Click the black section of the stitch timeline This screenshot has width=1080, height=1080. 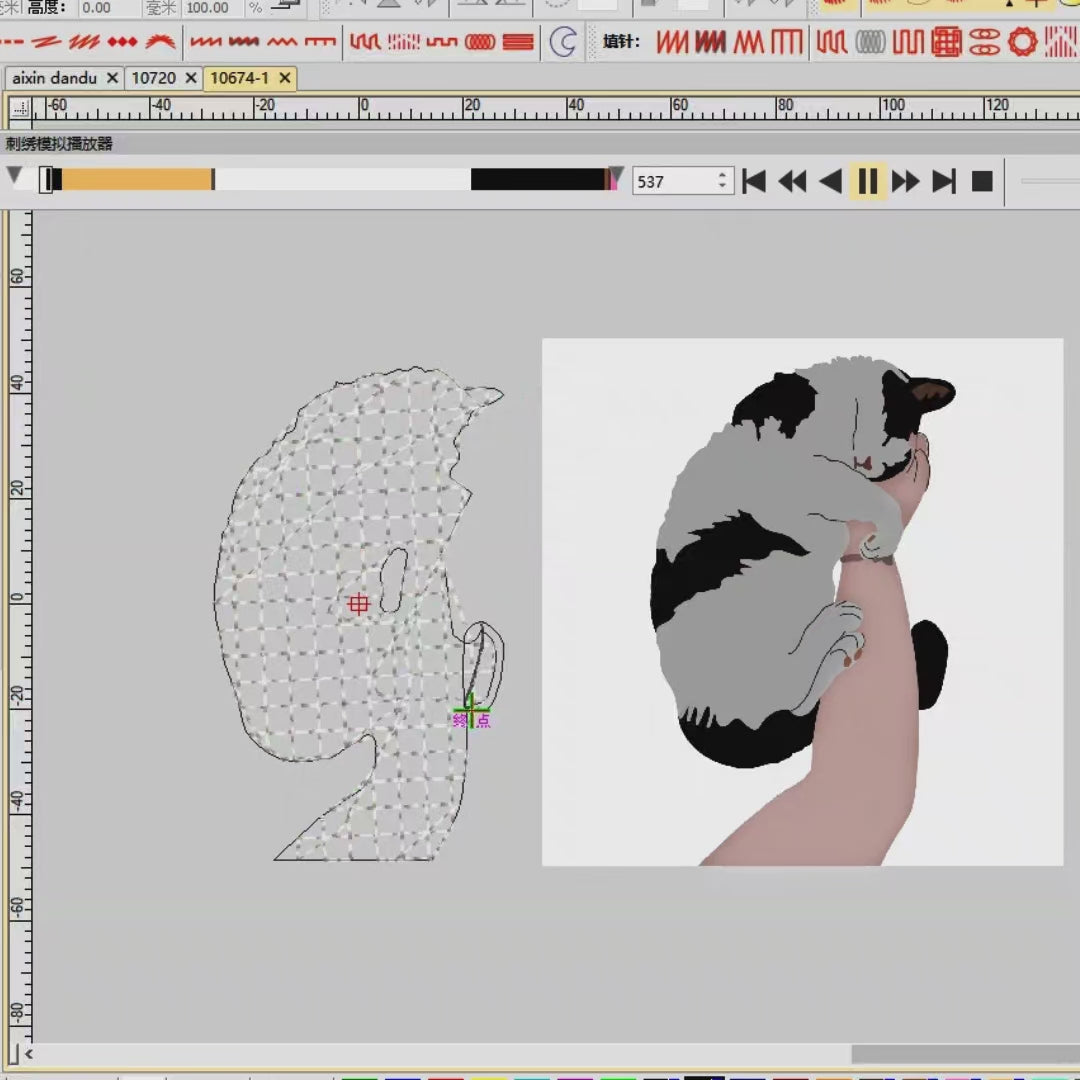[x=537, y=179]
